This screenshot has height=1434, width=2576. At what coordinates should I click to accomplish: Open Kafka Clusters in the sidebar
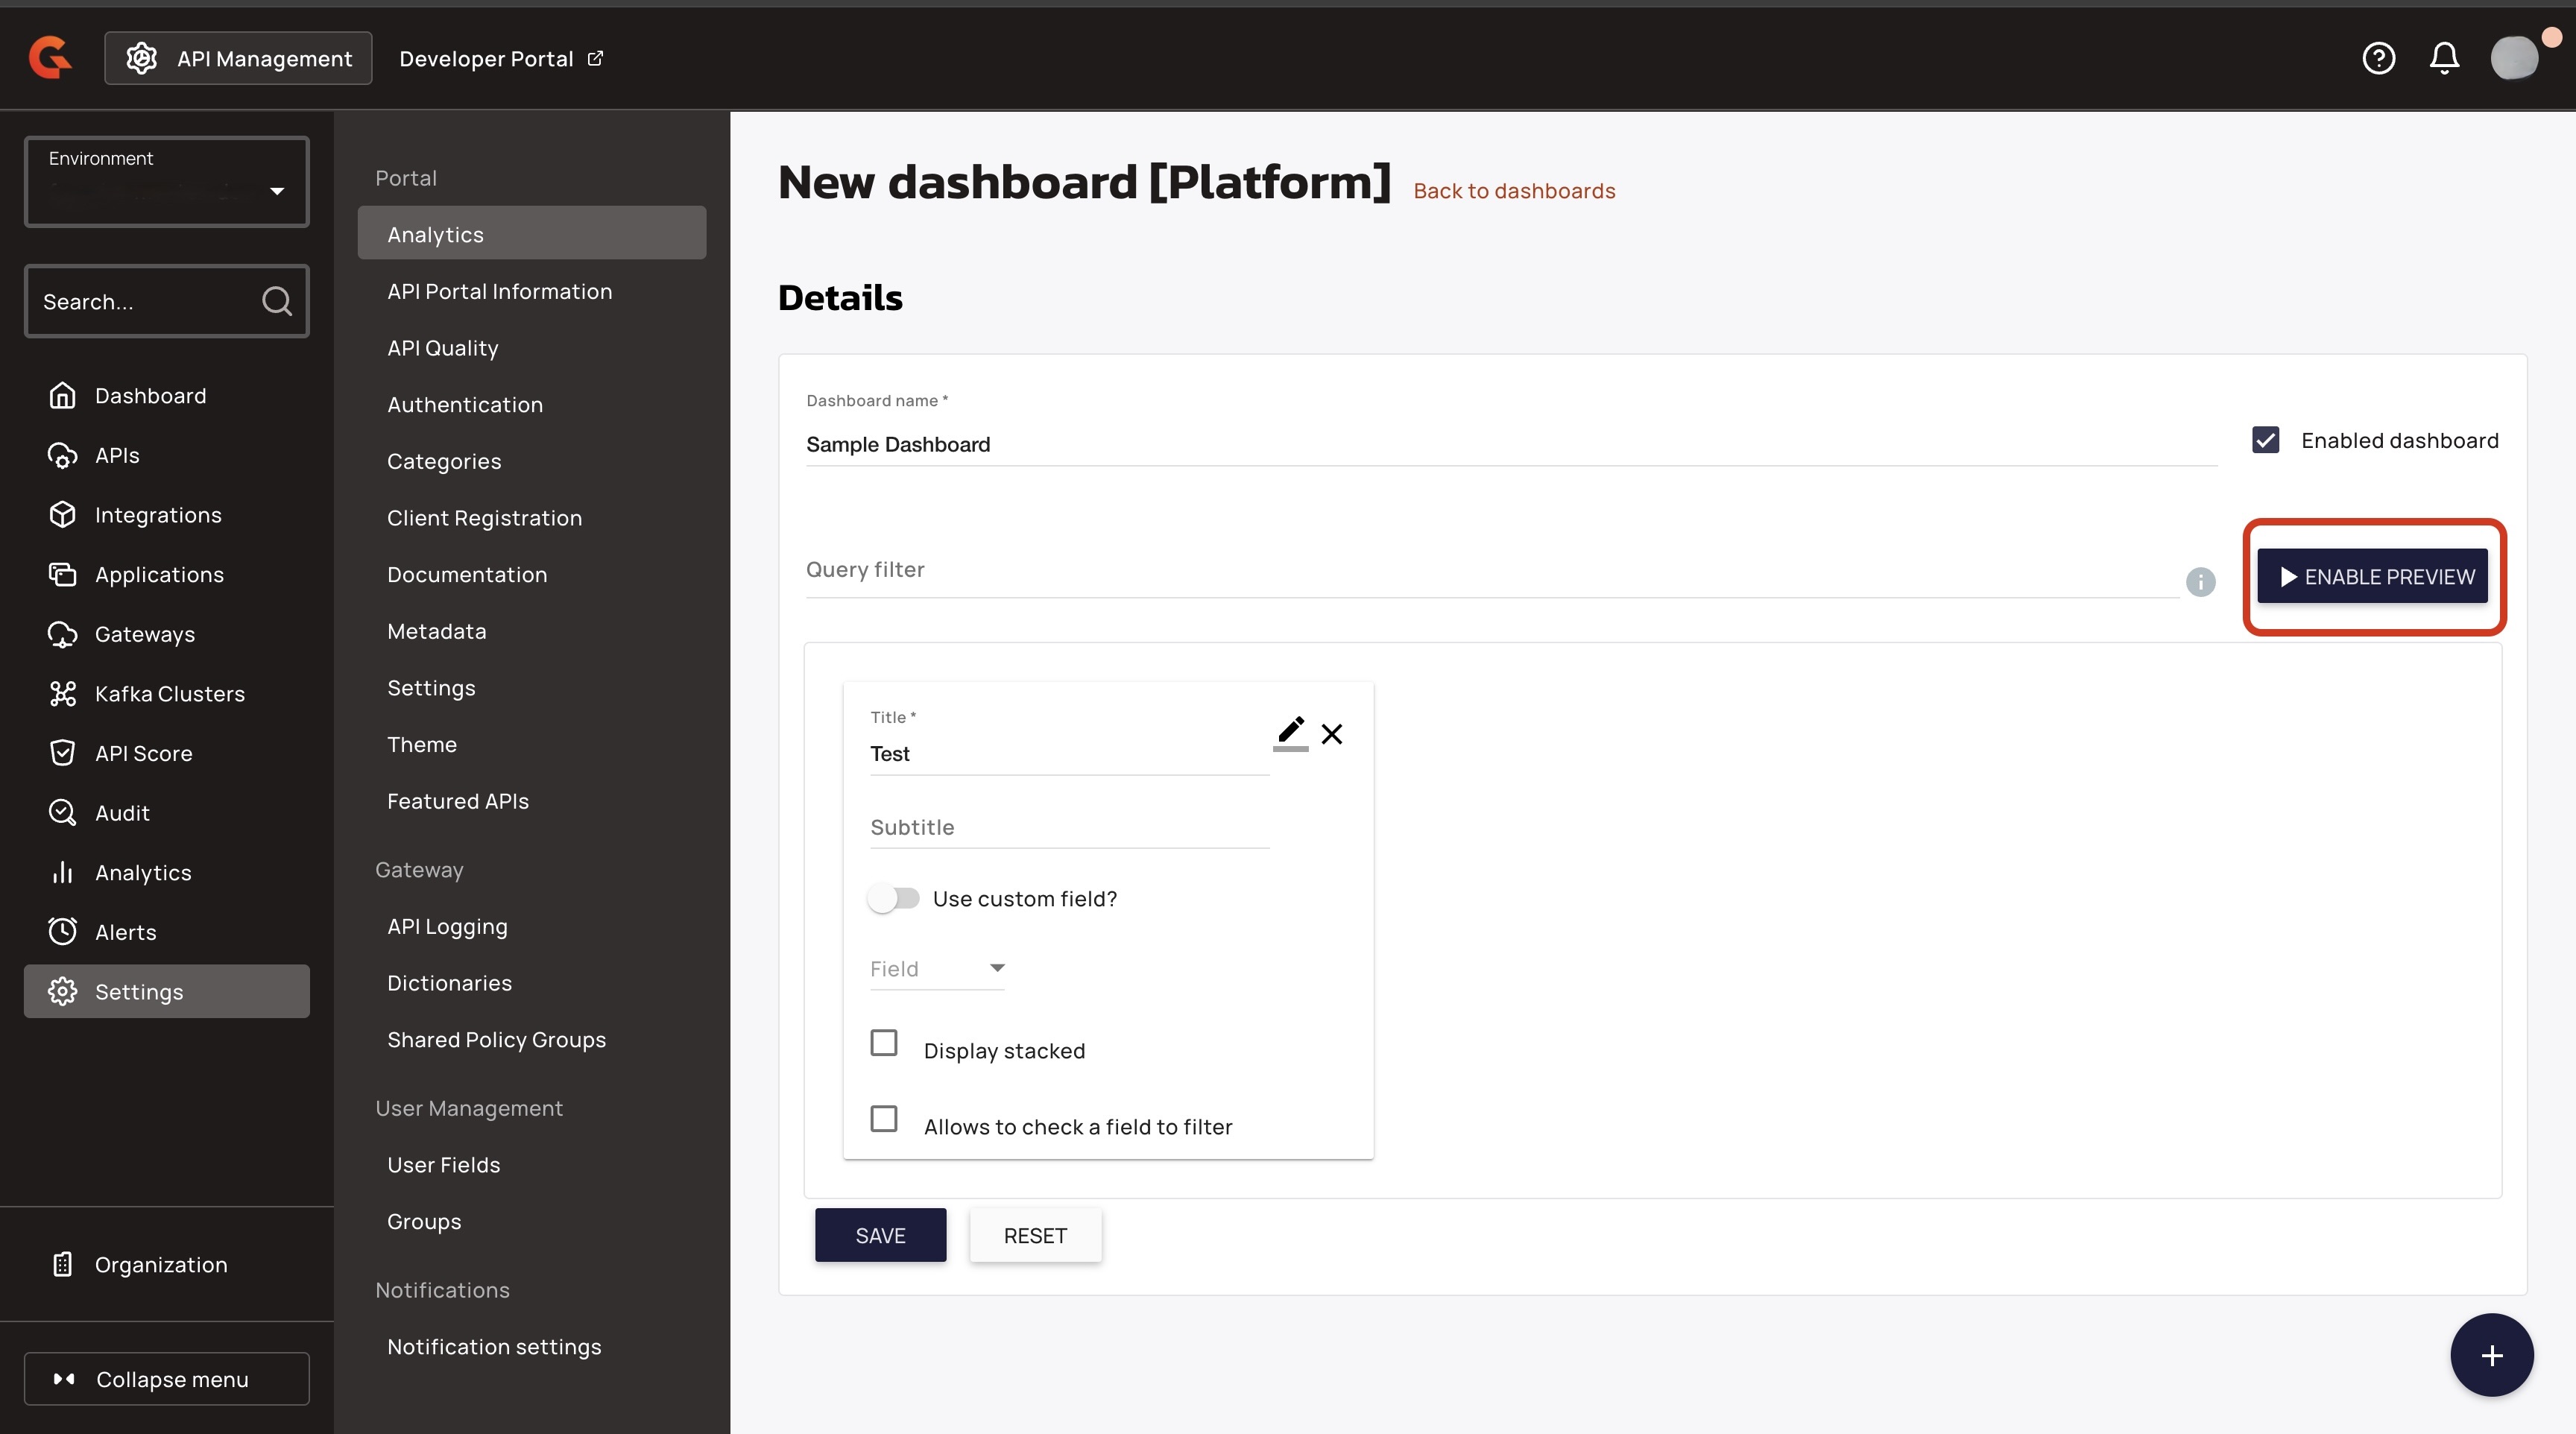pos(169,694)
